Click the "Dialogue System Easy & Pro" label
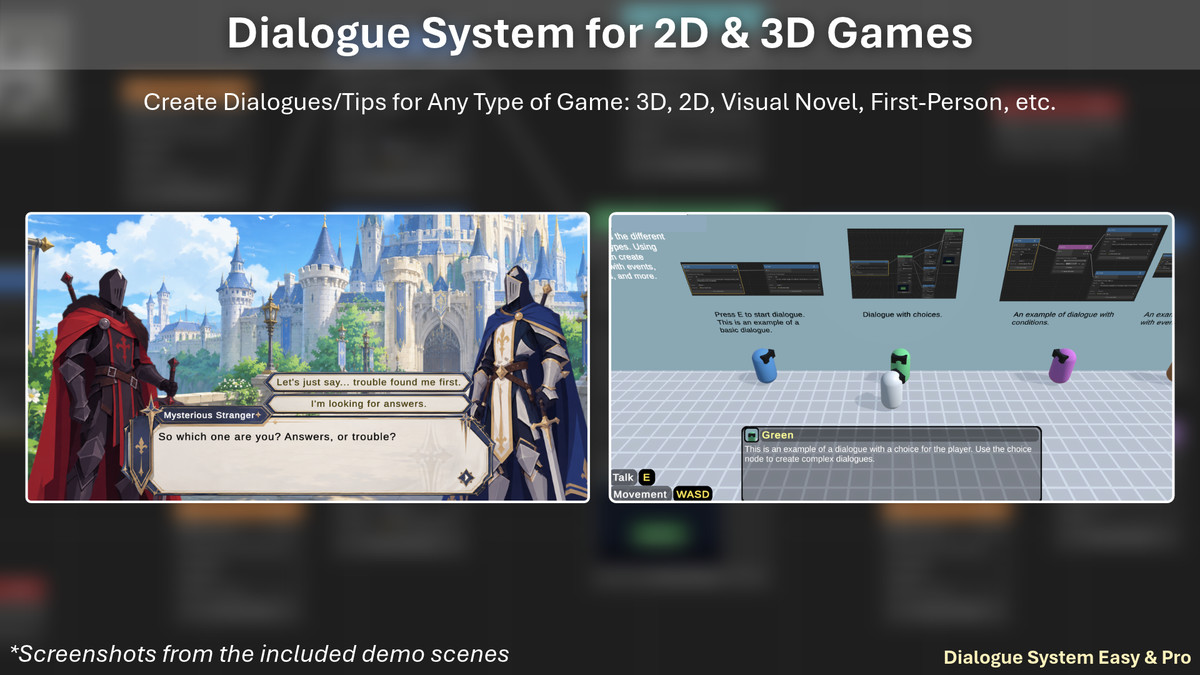This screenshot has width=1200, height=675. (1068, 658)
